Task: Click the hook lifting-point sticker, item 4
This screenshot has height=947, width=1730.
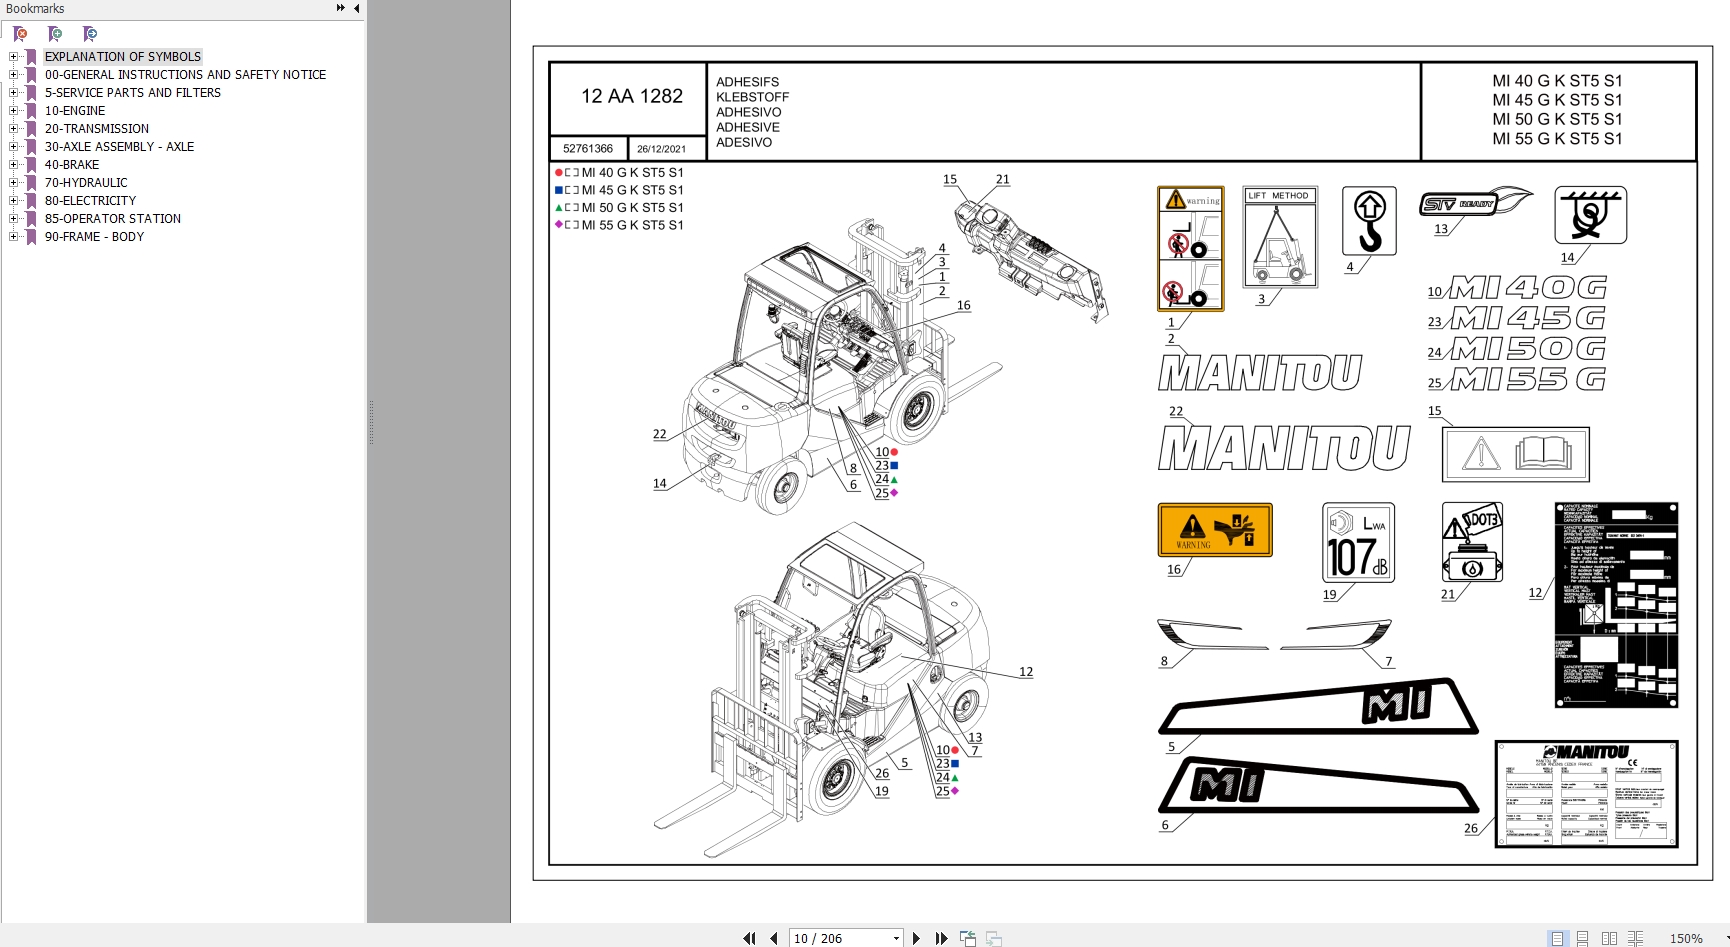Action: [1369, 221]
